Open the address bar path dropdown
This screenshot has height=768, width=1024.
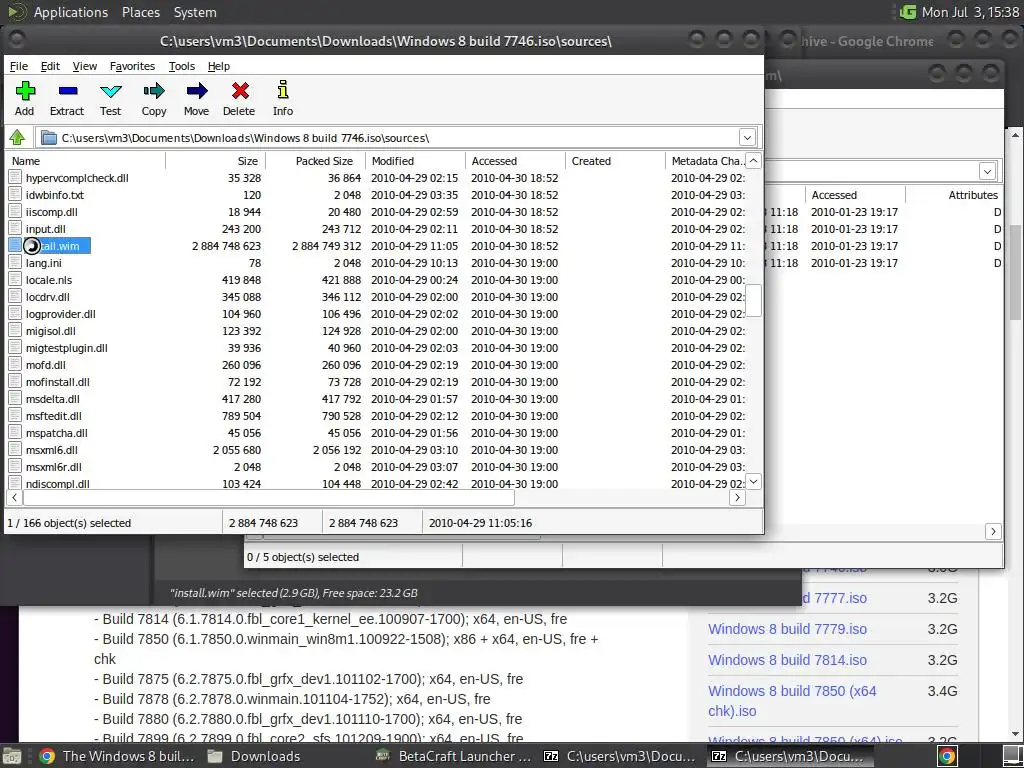(748, 138)
